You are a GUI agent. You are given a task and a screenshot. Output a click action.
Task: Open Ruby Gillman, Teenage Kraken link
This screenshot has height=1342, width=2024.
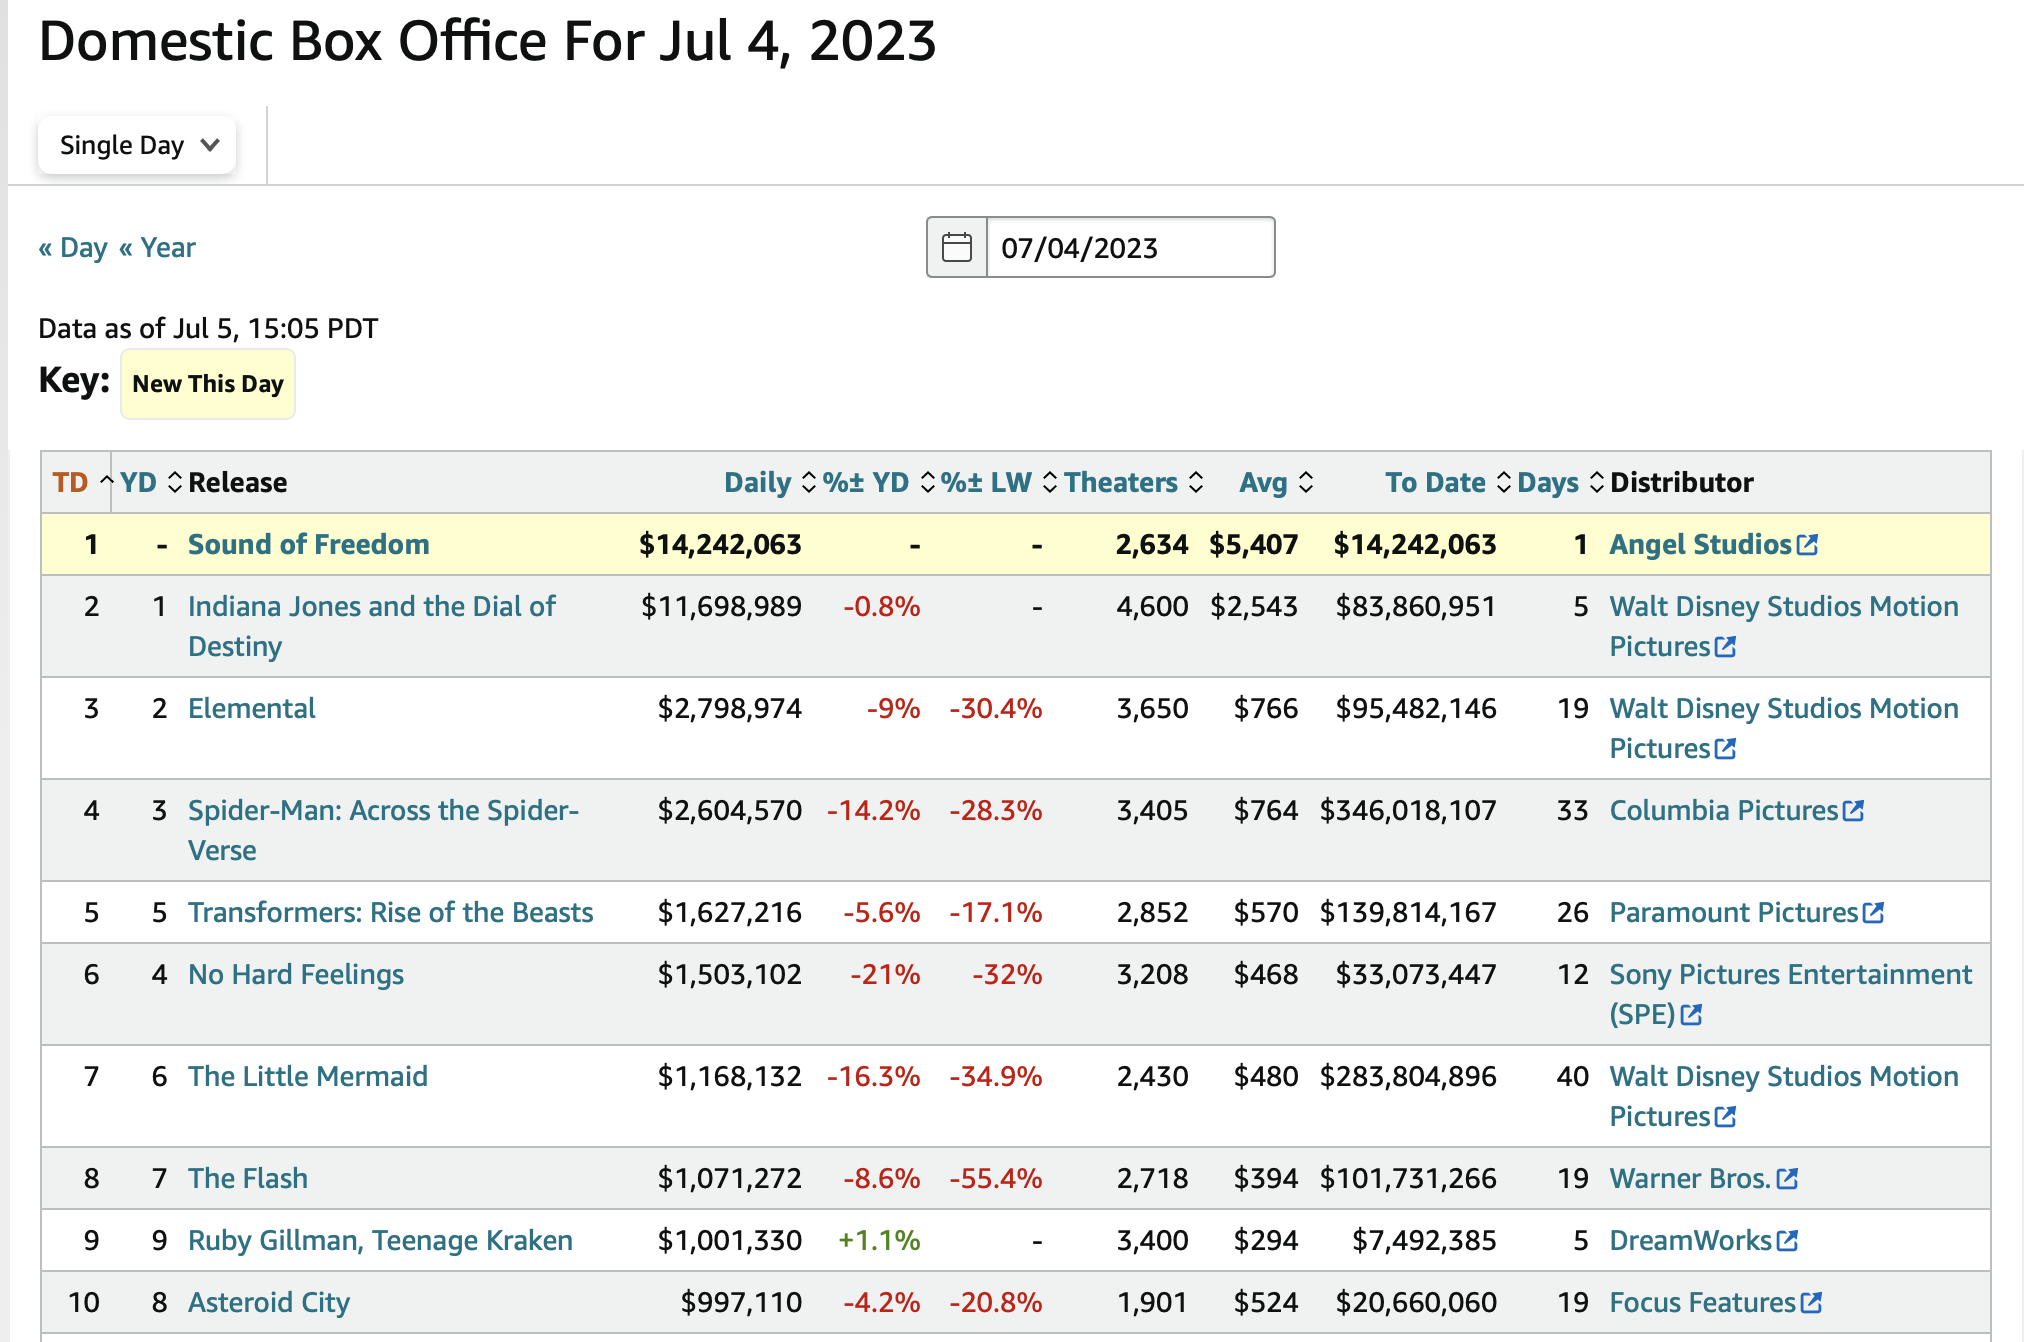(x=380, y=1241)
